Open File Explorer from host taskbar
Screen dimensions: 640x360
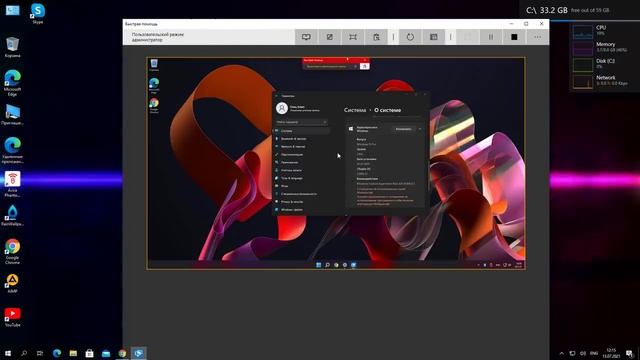pos(73,353)
